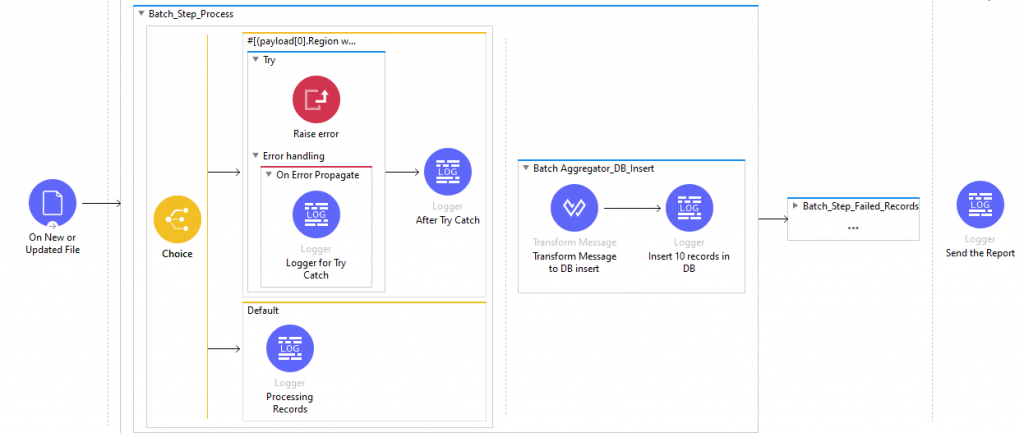Click the ellipsis in Batch_Step_Failed_Records box
Image resolution: width=1024 pixels, height=433 pixels.
853,227
